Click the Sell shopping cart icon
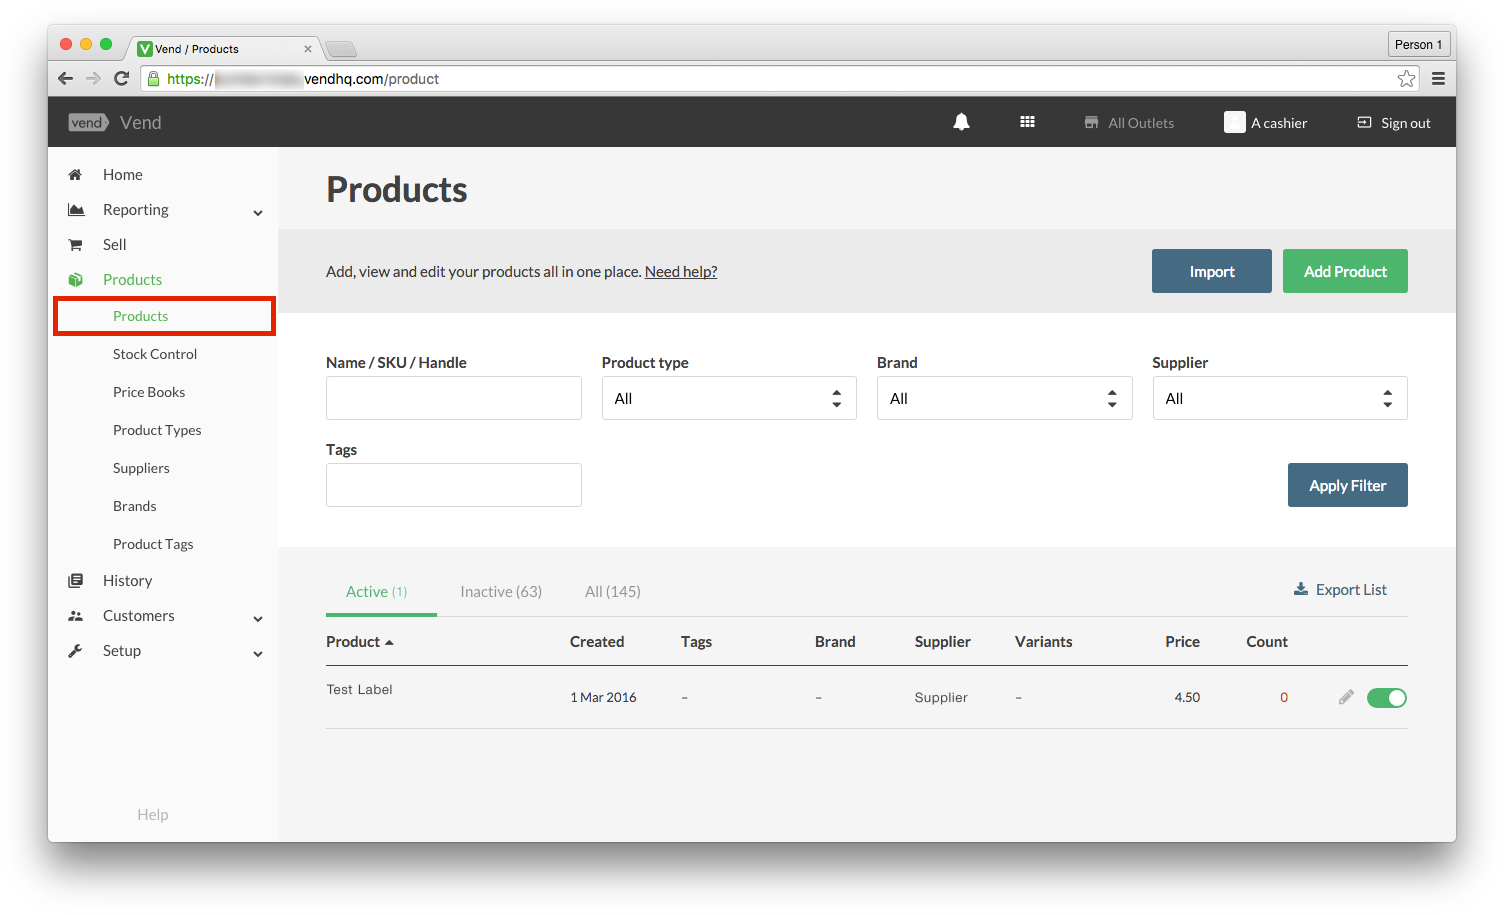This screenshot has height=915, width=1504. [75, 245]
